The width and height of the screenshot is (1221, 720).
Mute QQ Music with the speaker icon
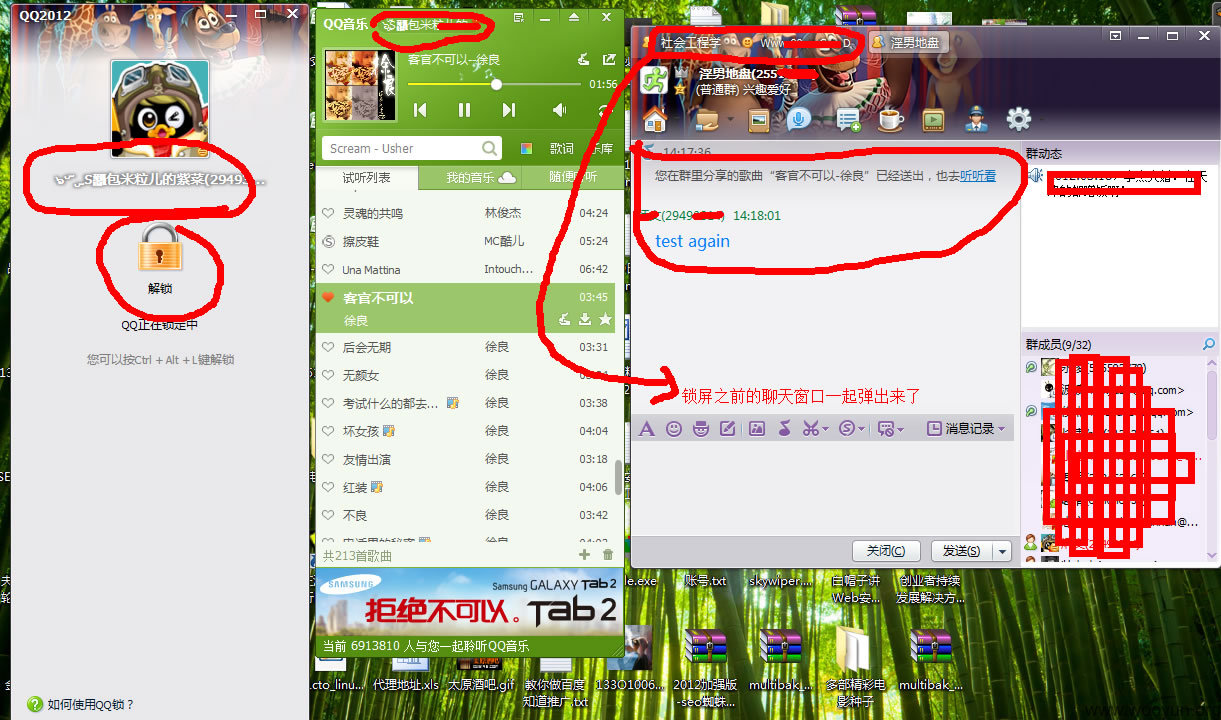[x=559, y=110]
